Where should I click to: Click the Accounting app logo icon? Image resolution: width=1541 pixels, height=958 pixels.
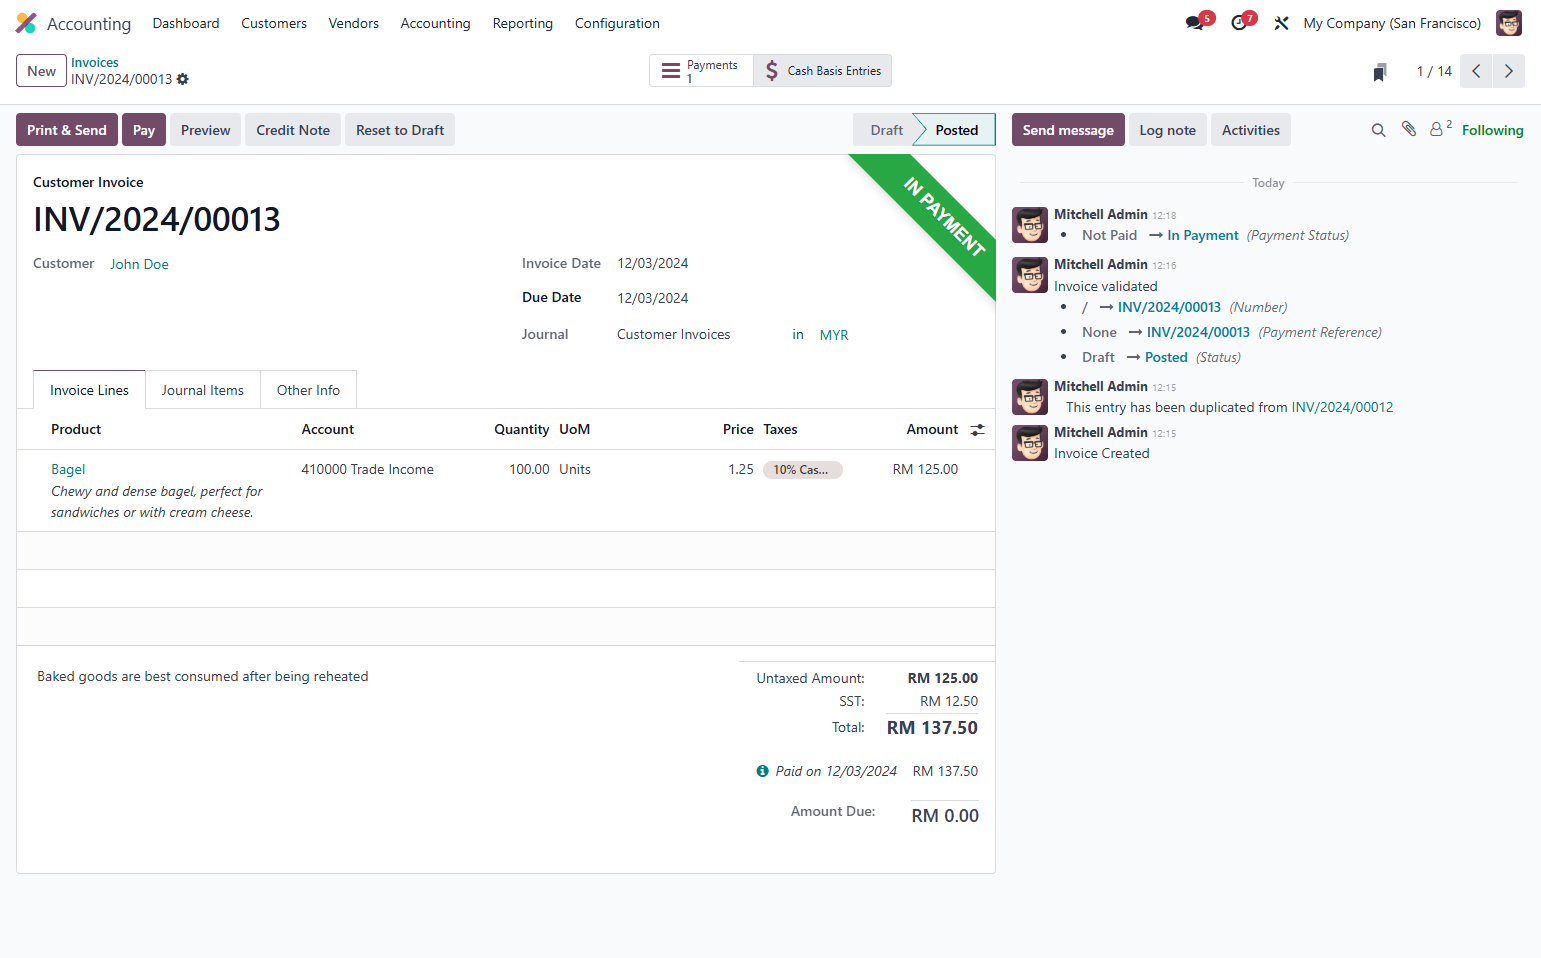click(x=26, y=23)
